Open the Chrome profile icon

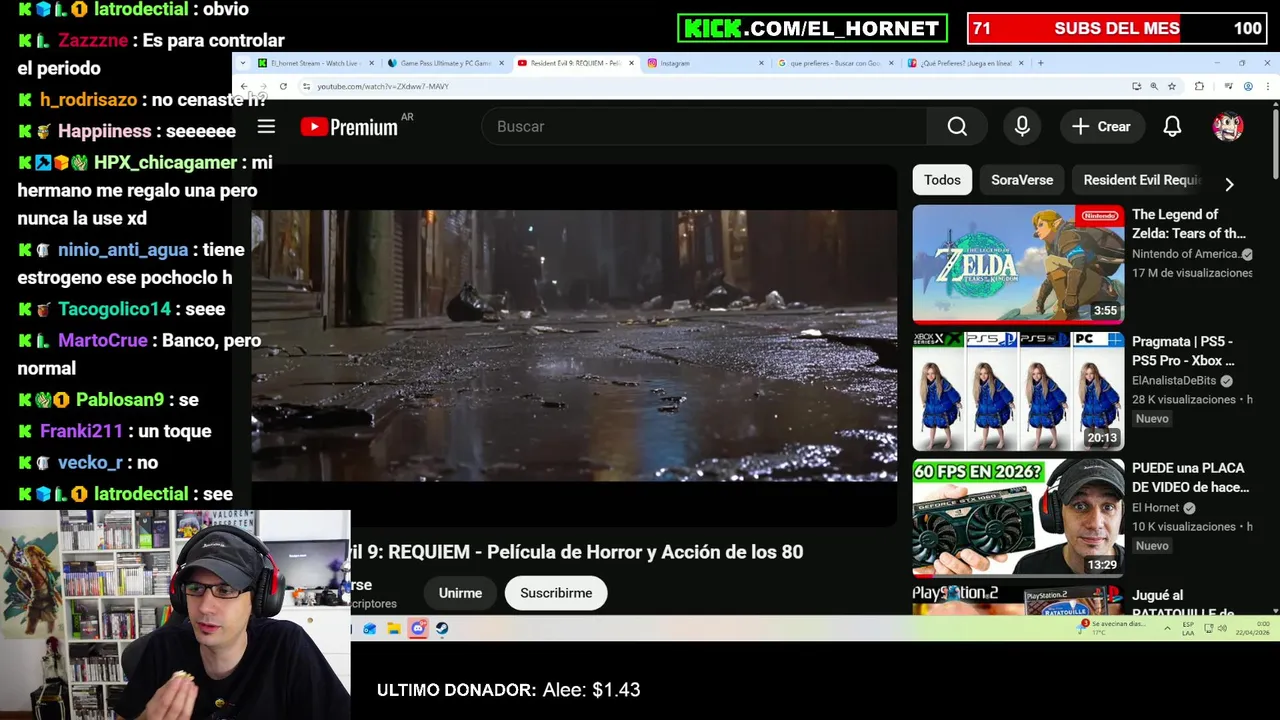point(1248,87)
